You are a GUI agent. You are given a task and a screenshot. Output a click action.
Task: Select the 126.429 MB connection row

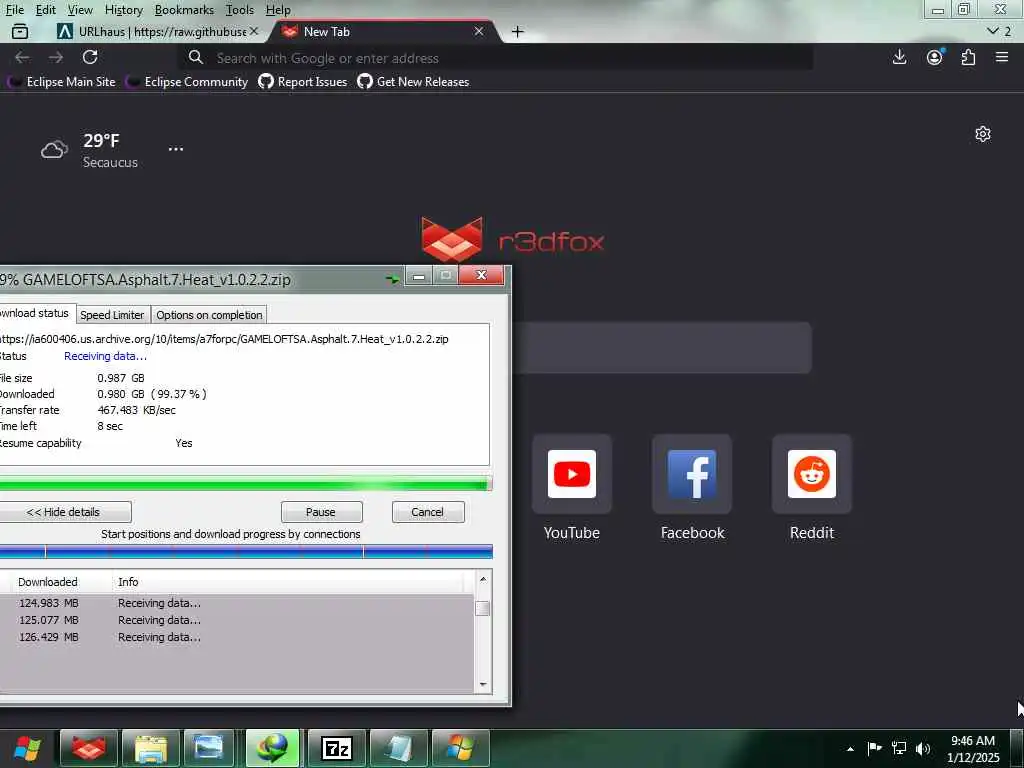point(237,637)
